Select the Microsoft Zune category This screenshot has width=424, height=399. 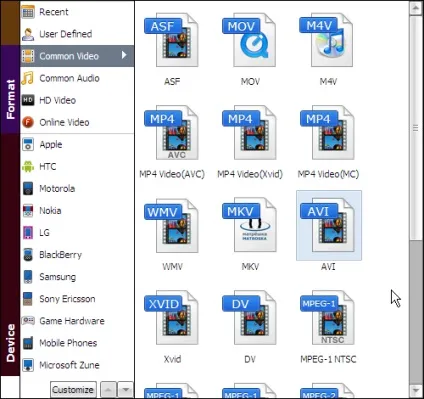77,365
